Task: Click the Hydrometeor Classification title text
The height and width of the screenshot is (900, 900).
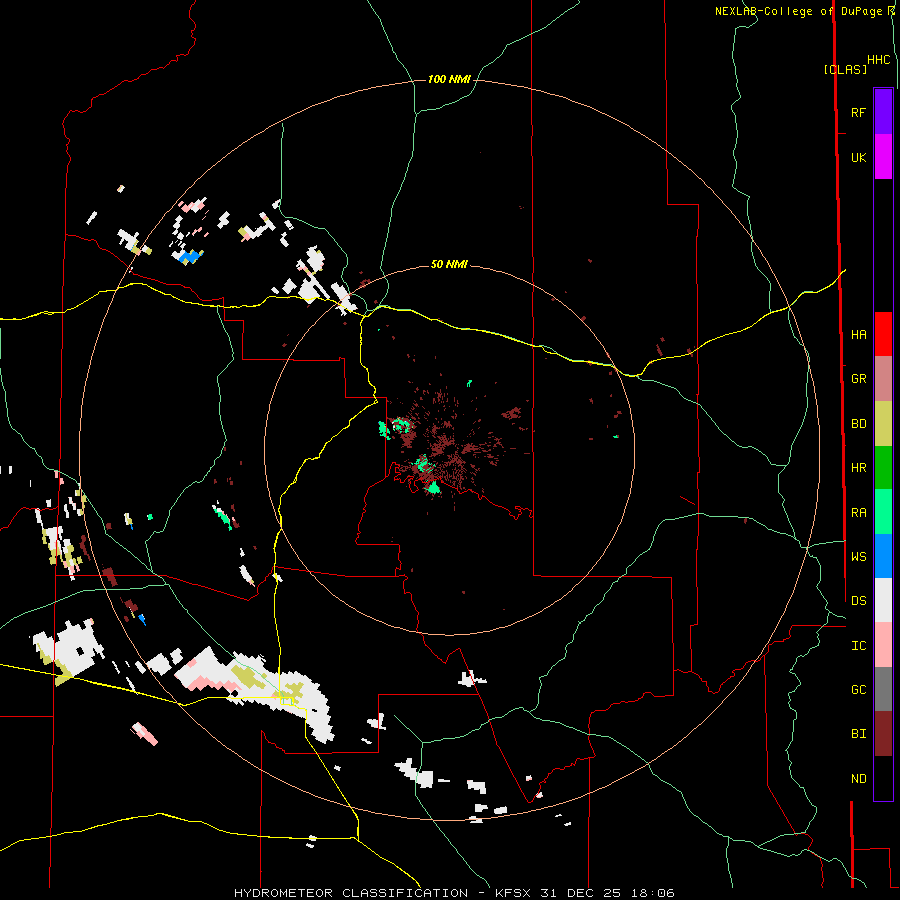Action: tap(350, 892)
